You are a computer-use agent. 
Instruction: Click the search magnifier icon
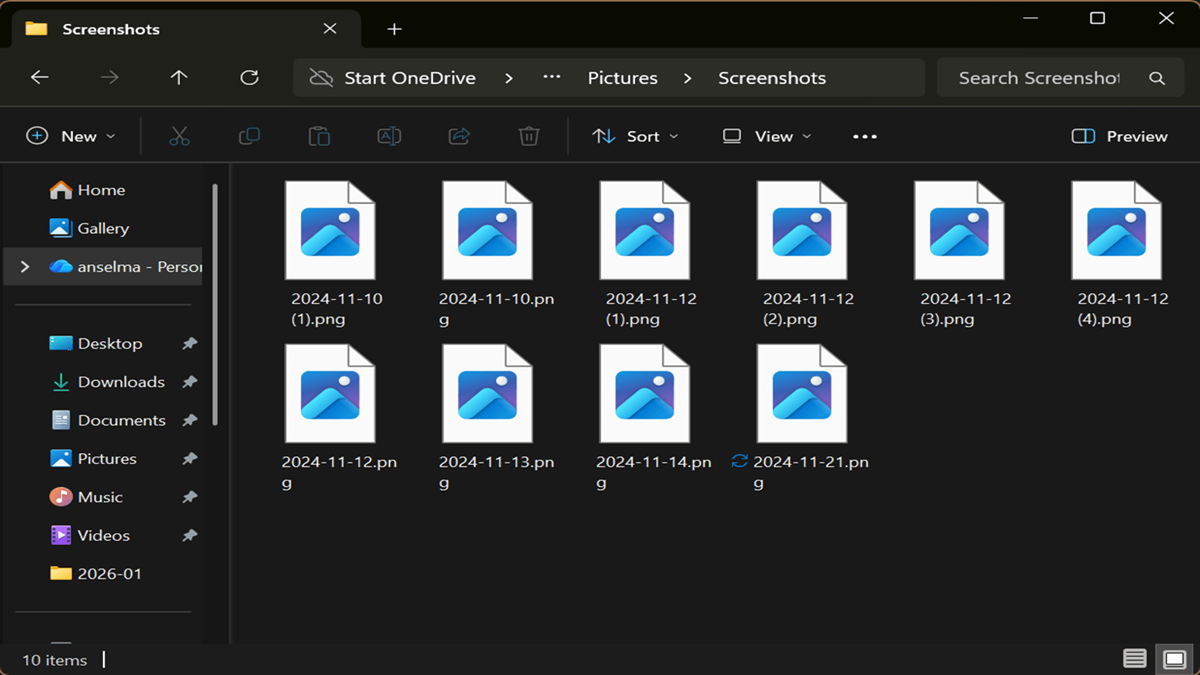(x=1157, y=78)
